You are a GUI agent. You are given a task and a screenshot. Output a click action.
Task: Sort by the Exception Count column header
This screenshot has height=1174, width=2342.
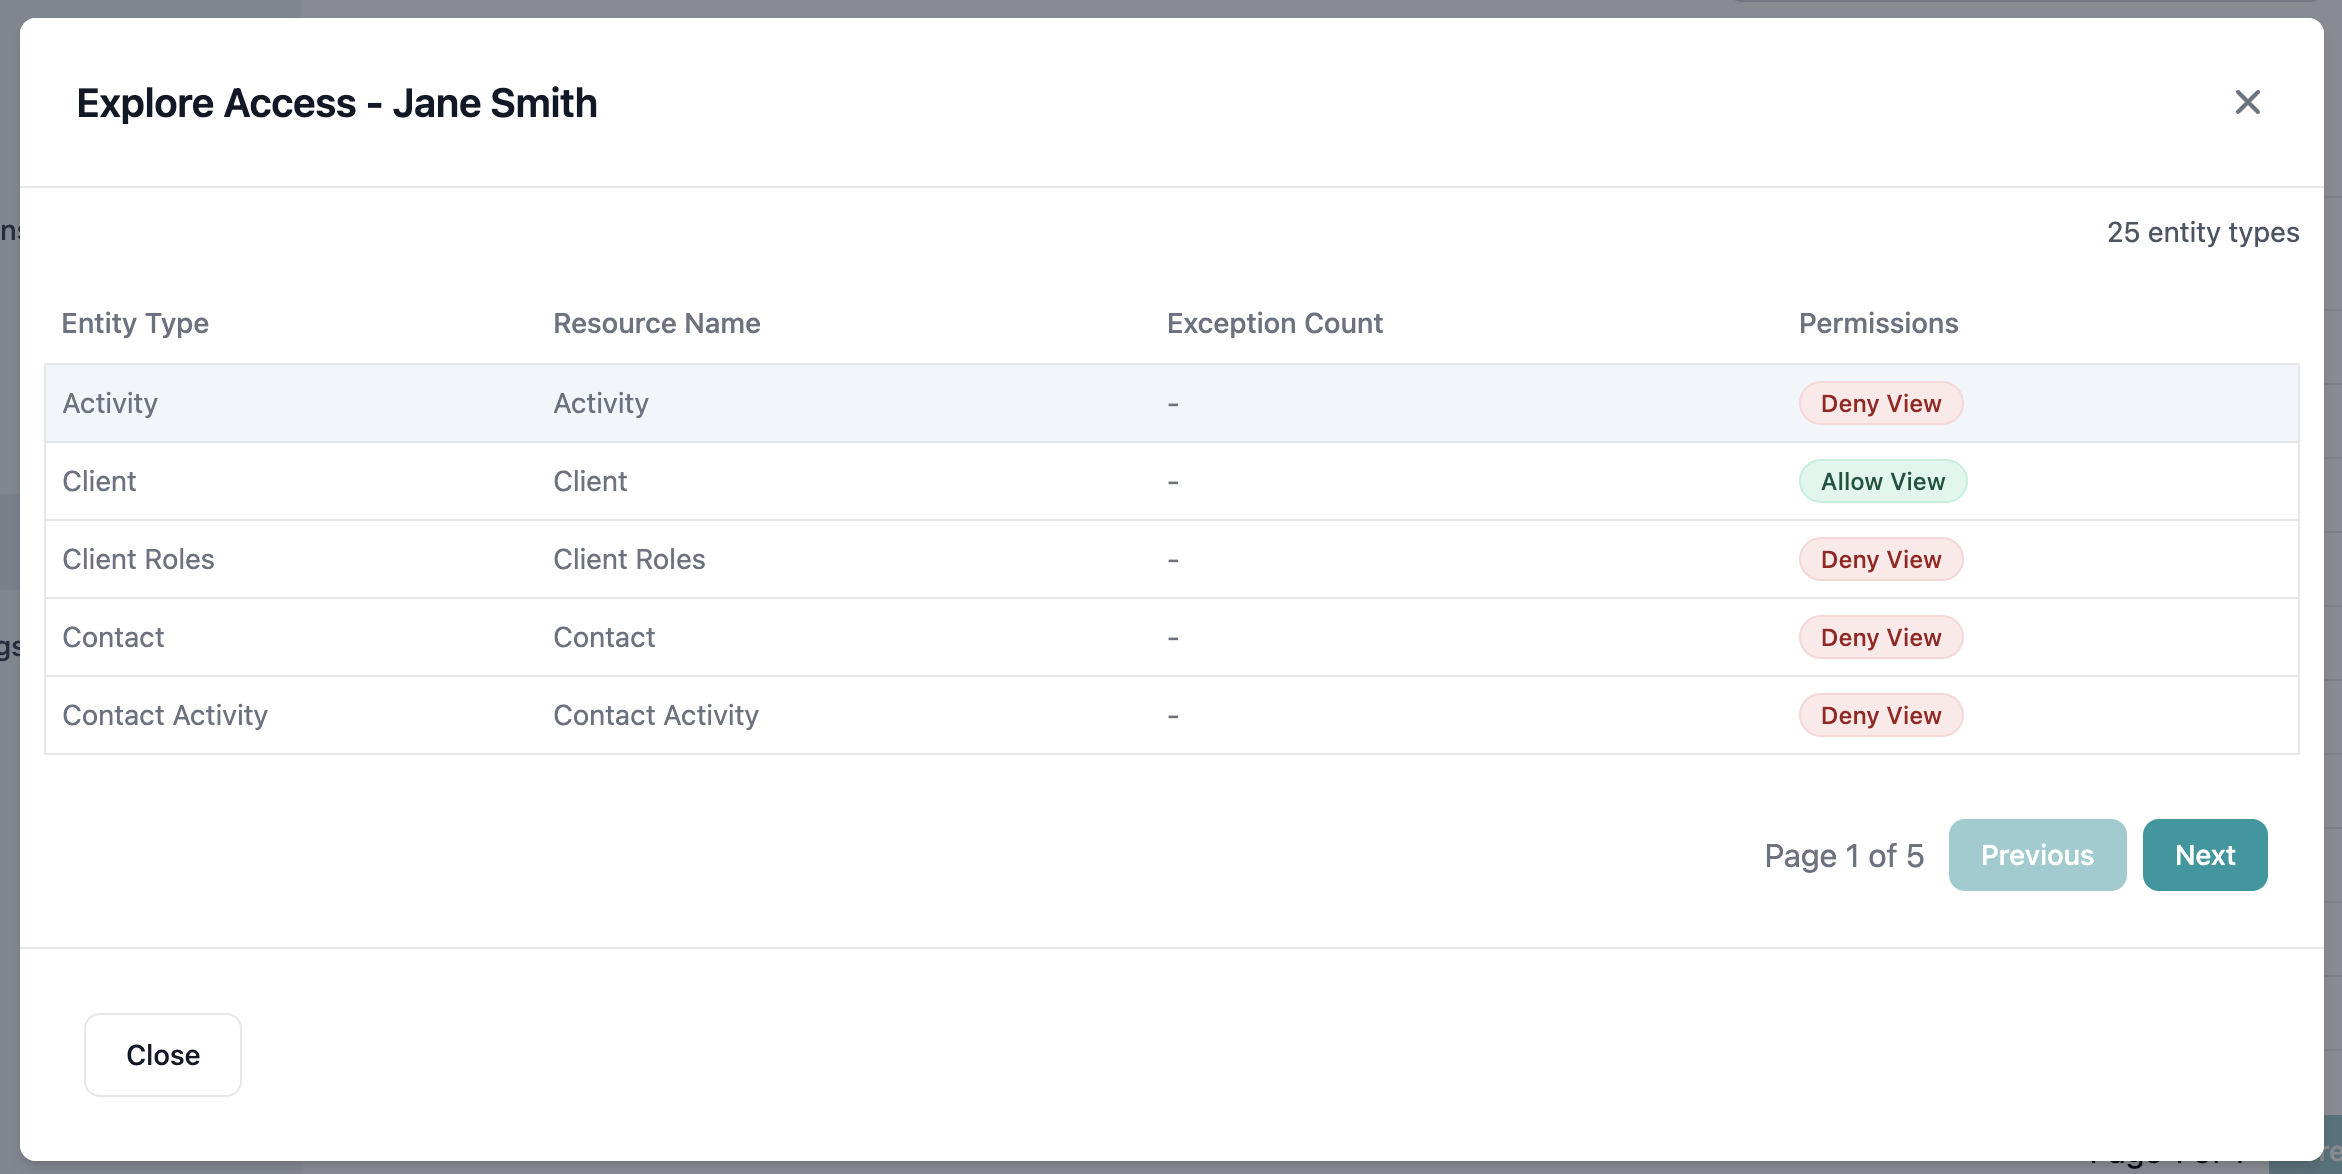pyautogui.click(x=1274, y=323)
